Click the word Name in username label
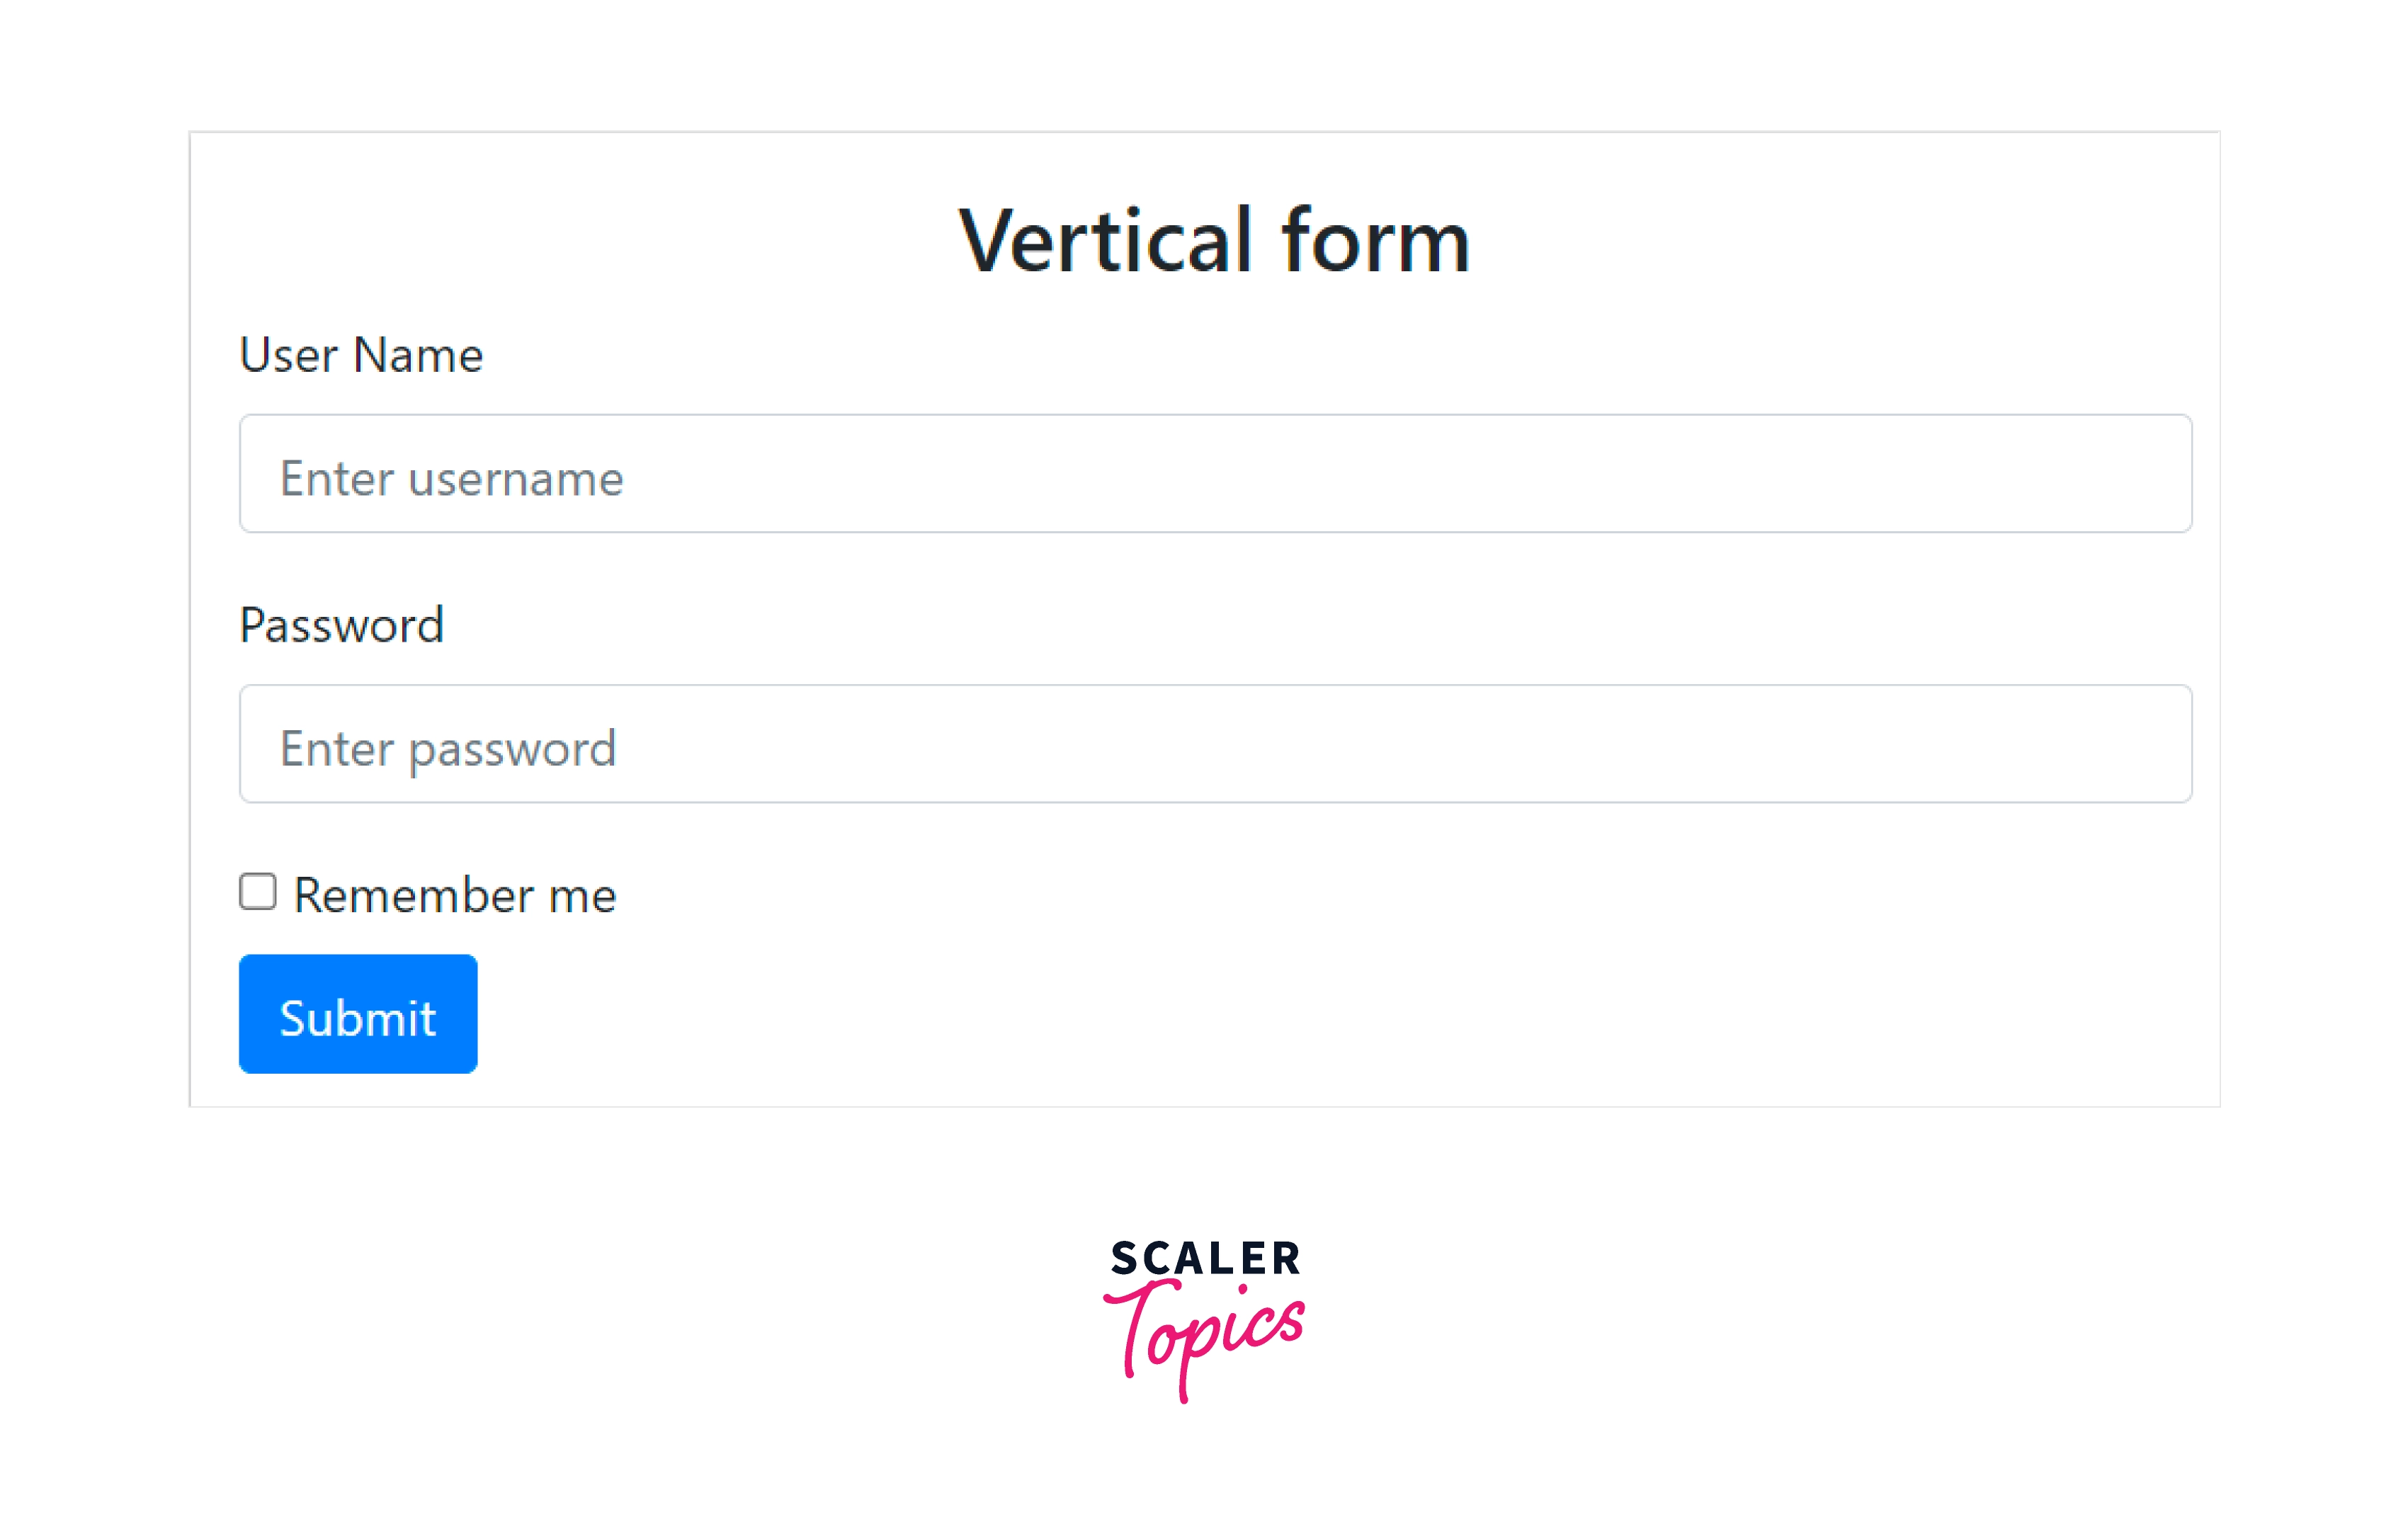The image size is (2408, 1539). click(418, 355)
